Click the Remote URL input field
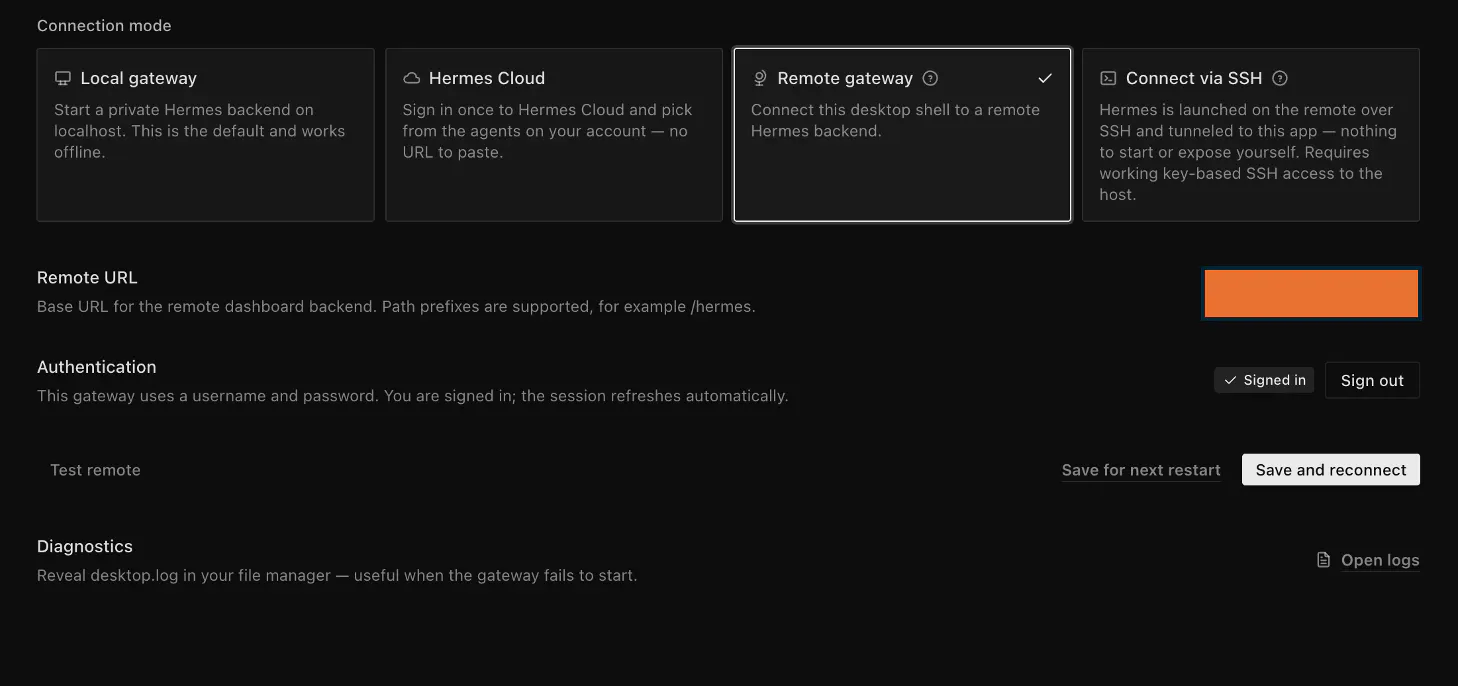Image resolution: width=1458 pixels, height=686 pixels. 1311,294
